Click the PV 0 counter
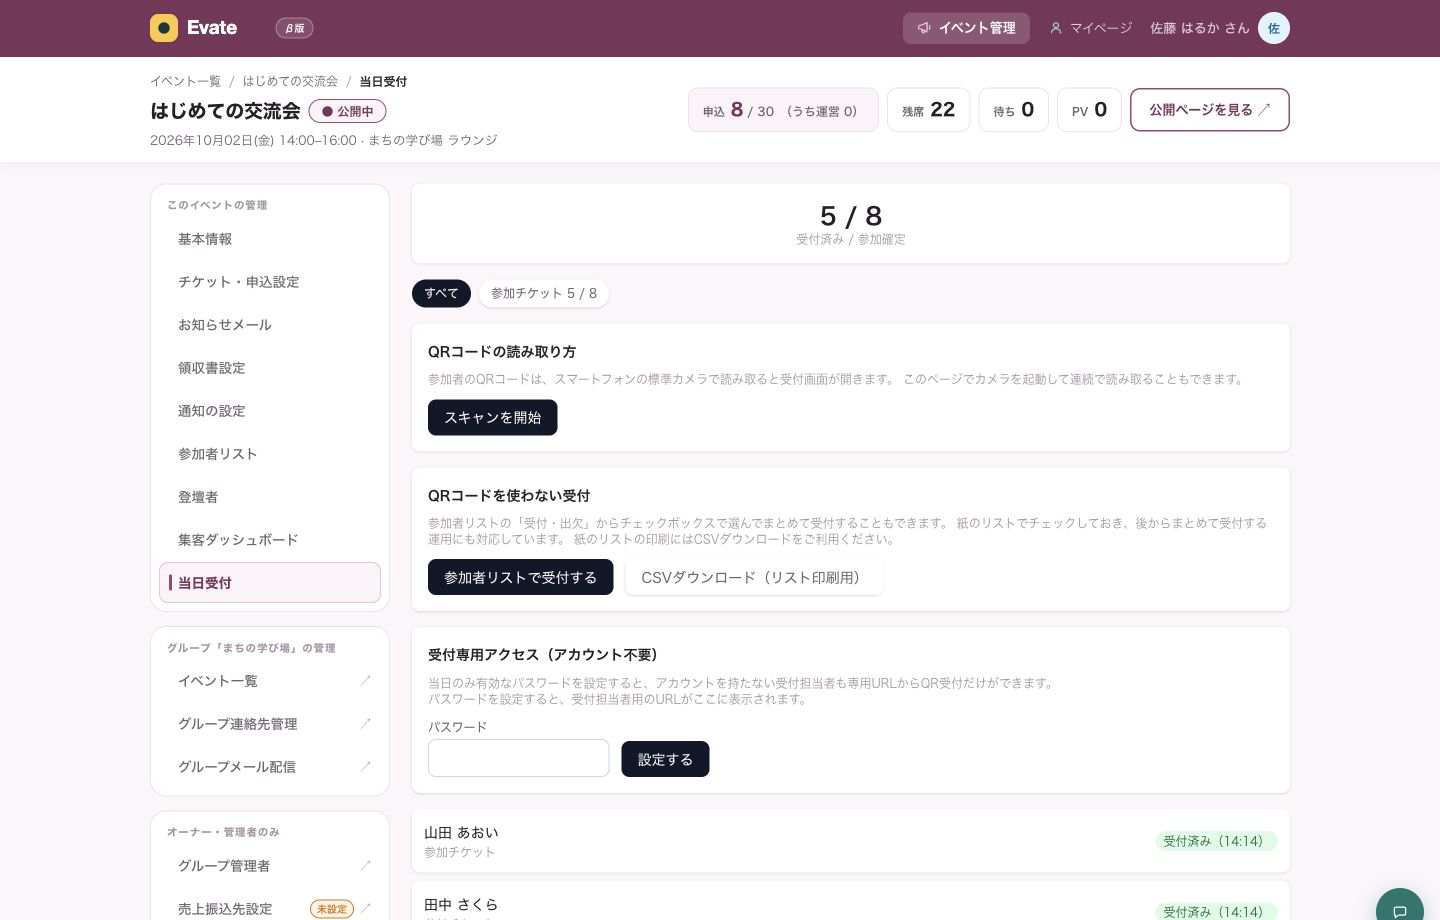 click(1089, 110)
